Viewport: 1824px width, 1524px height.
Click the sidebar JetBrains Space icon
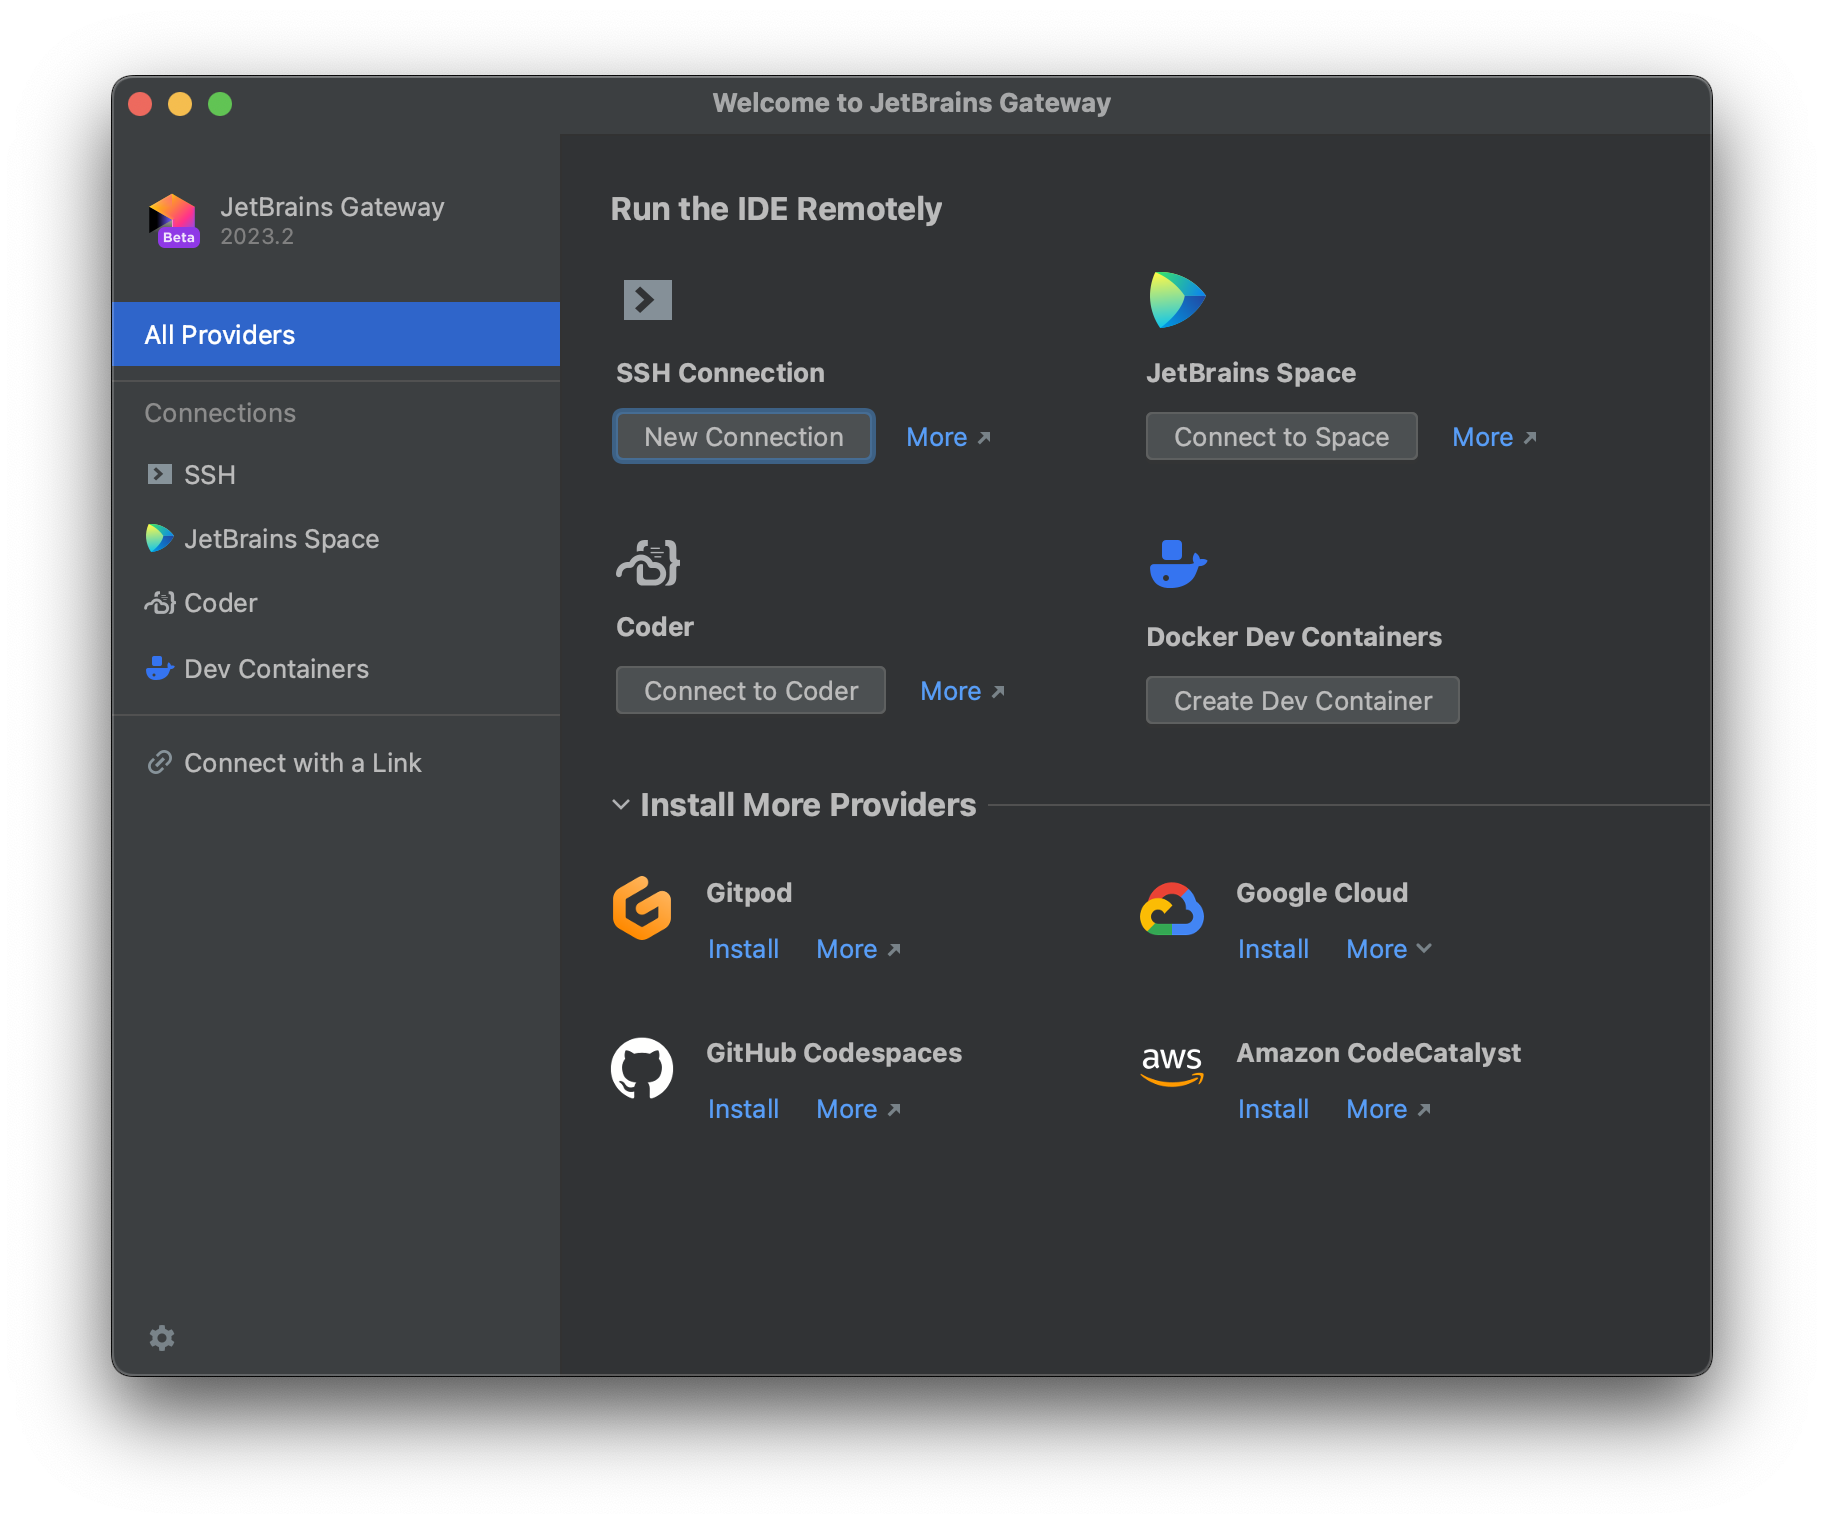click(x=159, y=538)
